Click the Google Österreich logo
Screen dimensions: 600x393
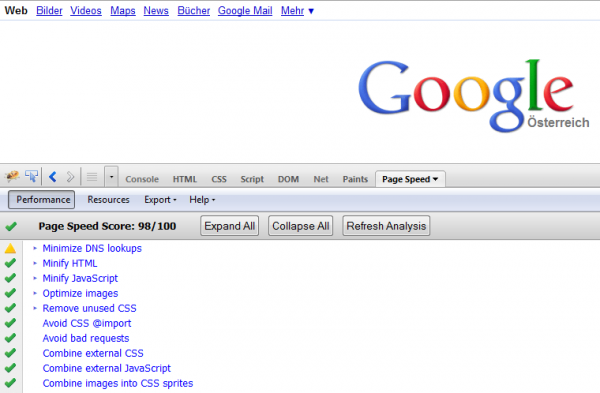pyautogui.click(x=473, y=96)
